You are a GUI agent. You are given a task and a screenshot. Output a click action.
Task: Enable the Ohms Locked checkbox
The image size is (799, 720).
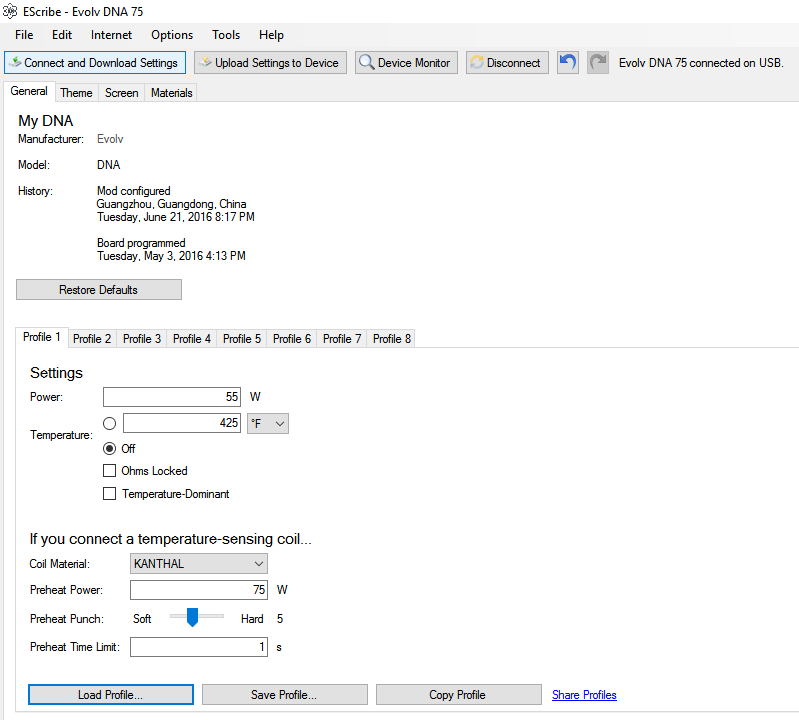[109, 471]
